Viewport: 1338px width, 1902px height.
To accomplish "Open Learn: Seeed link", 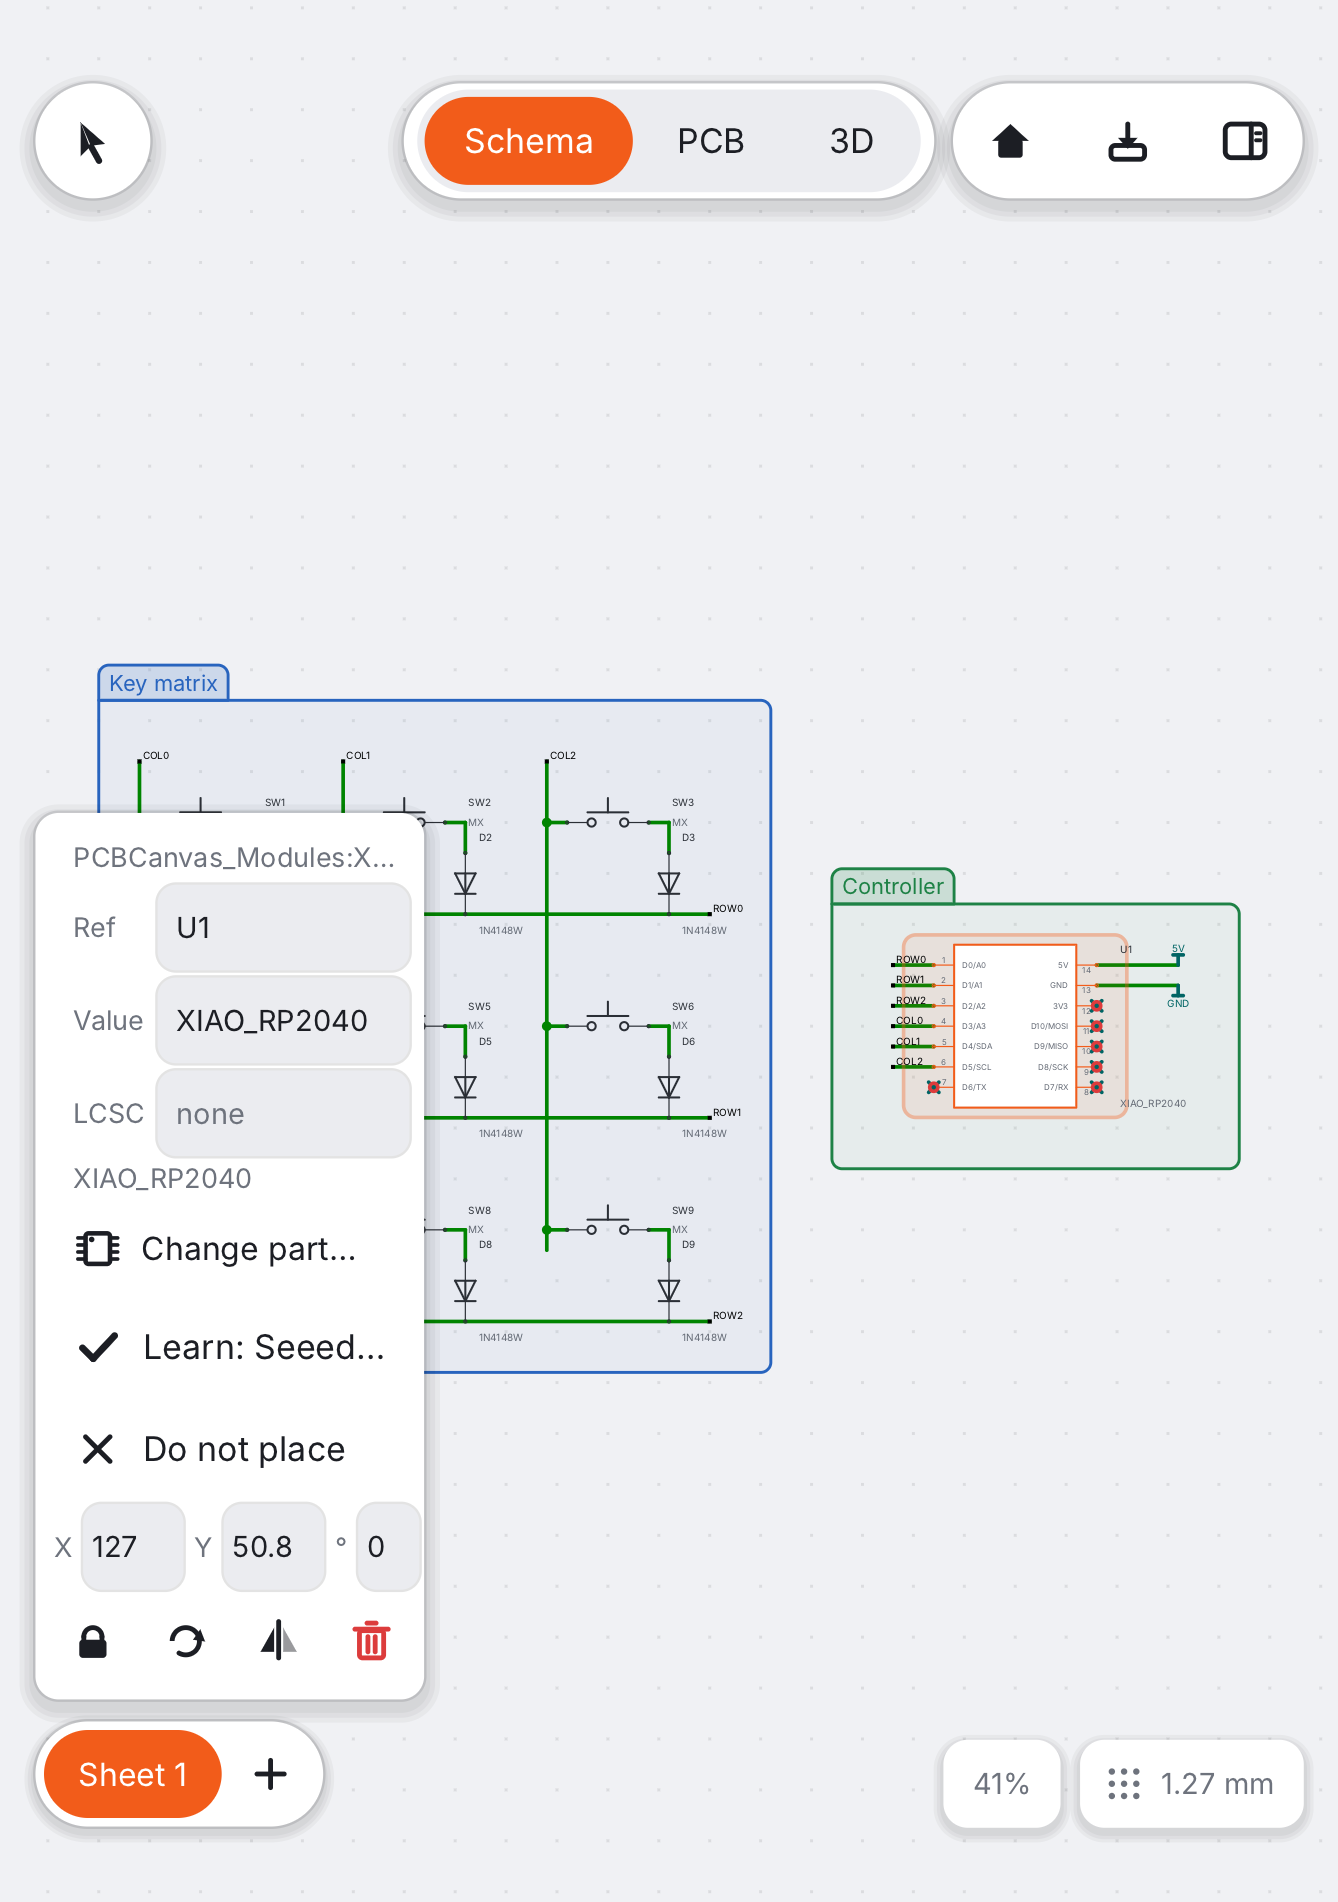I will (x=232, y=1347).
